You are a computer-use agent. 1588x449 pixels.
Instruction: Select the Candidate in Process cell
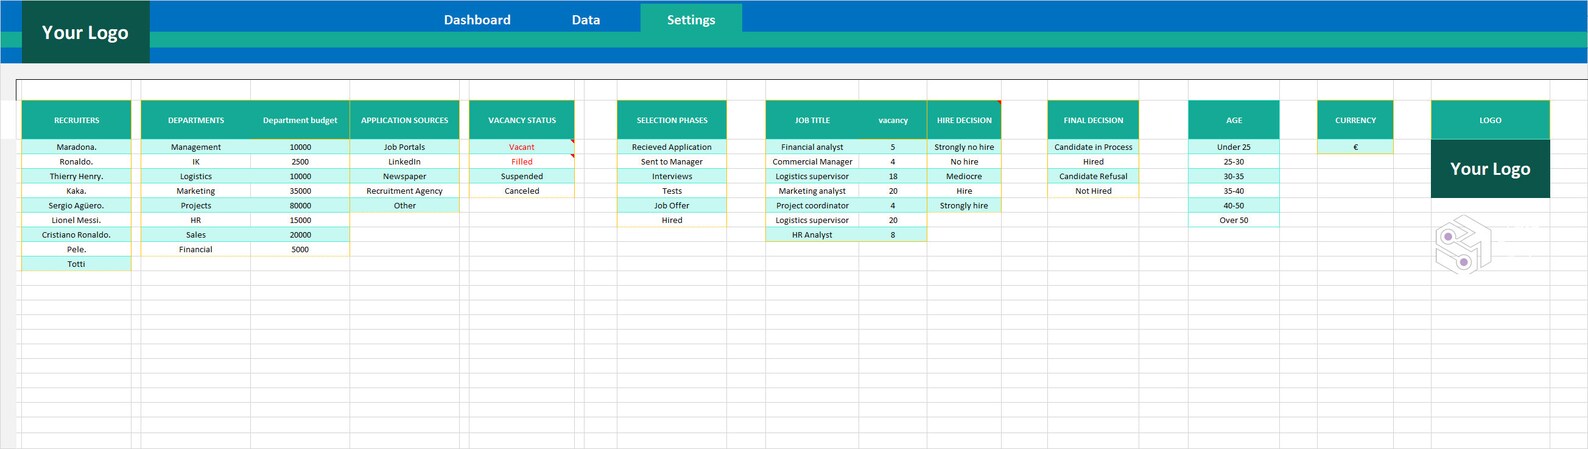(1093, 147)
